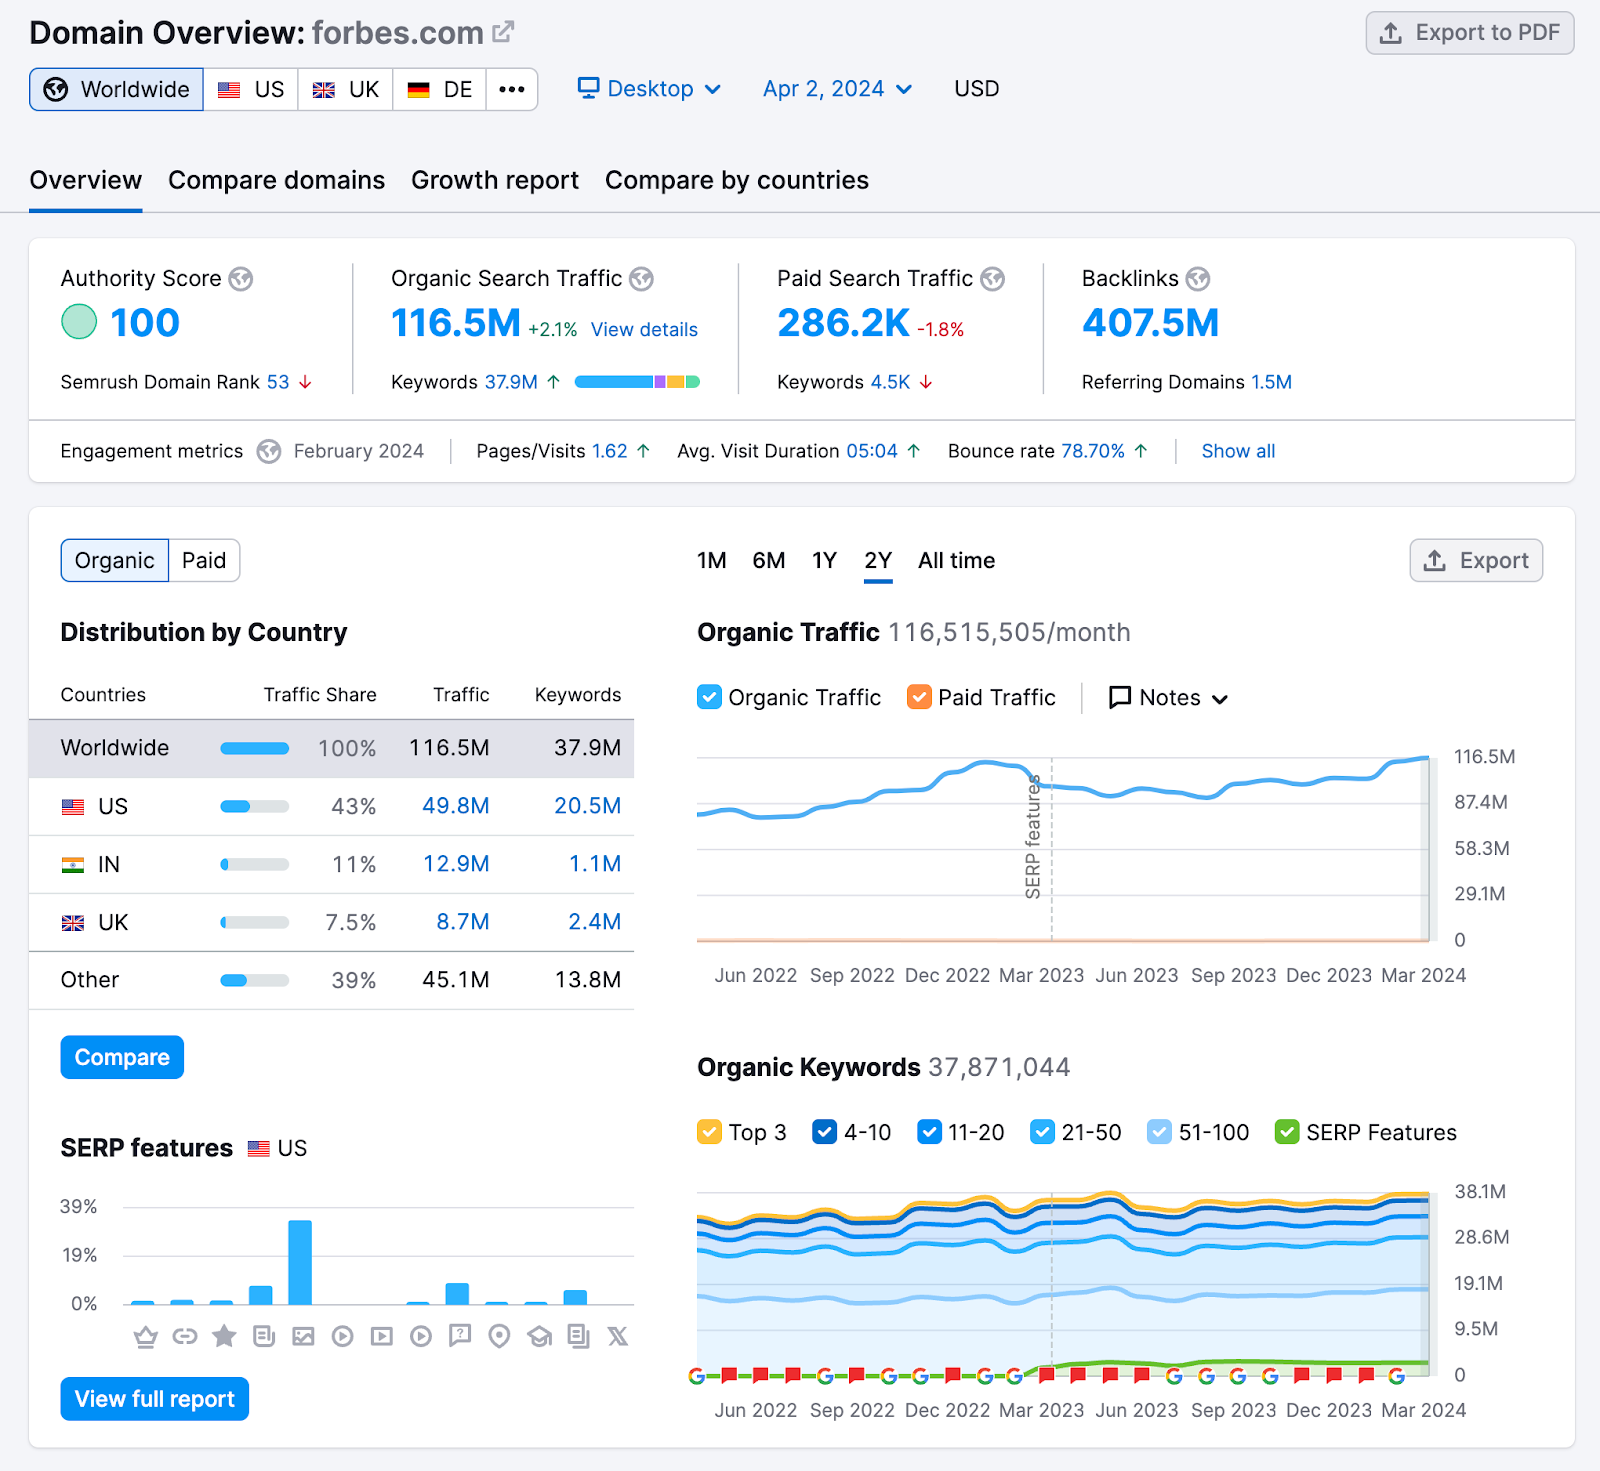
Task: Open the Apr 2, 2024 date dropdown
Action: click(x=837, y=89)
